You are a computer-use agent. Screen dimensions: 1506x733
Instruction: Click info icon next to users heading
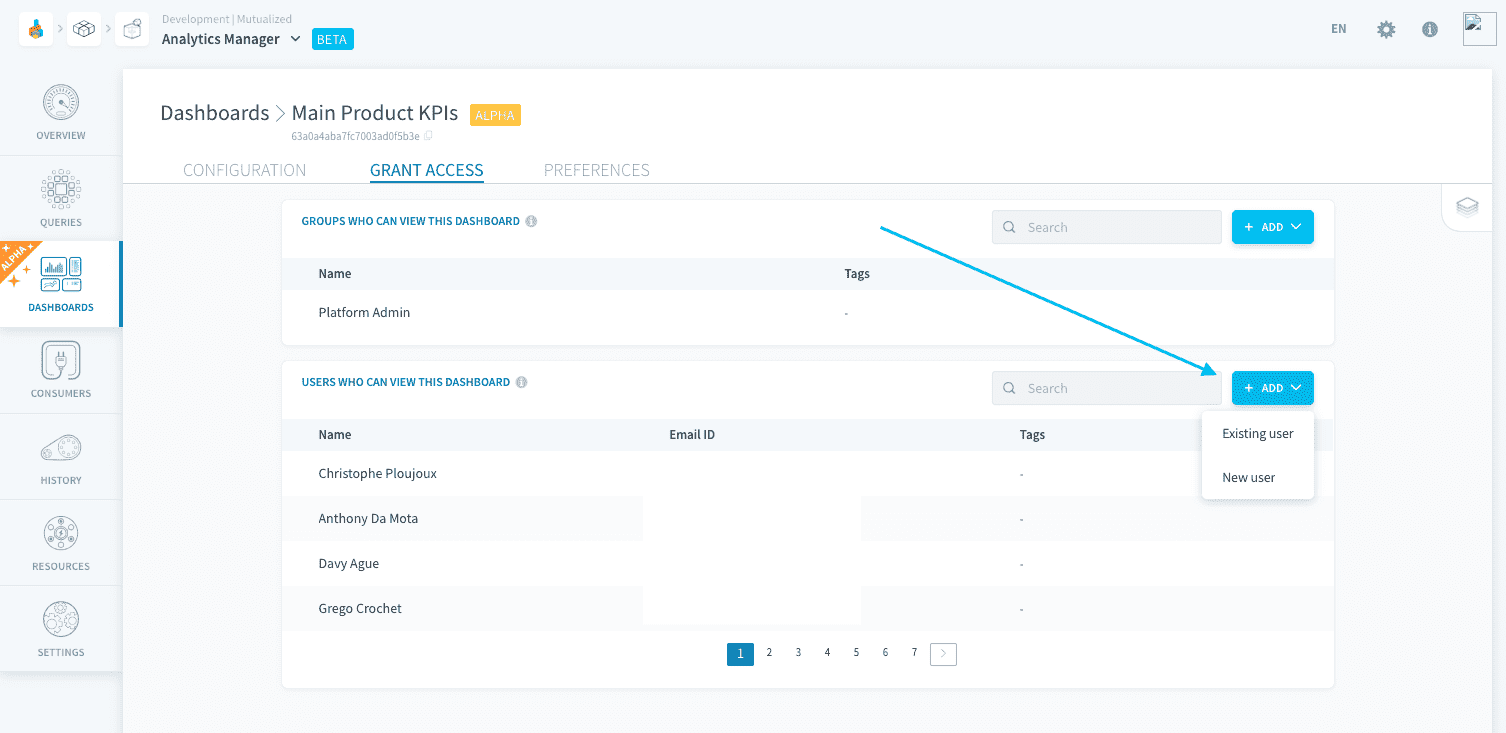pos(522,382)
